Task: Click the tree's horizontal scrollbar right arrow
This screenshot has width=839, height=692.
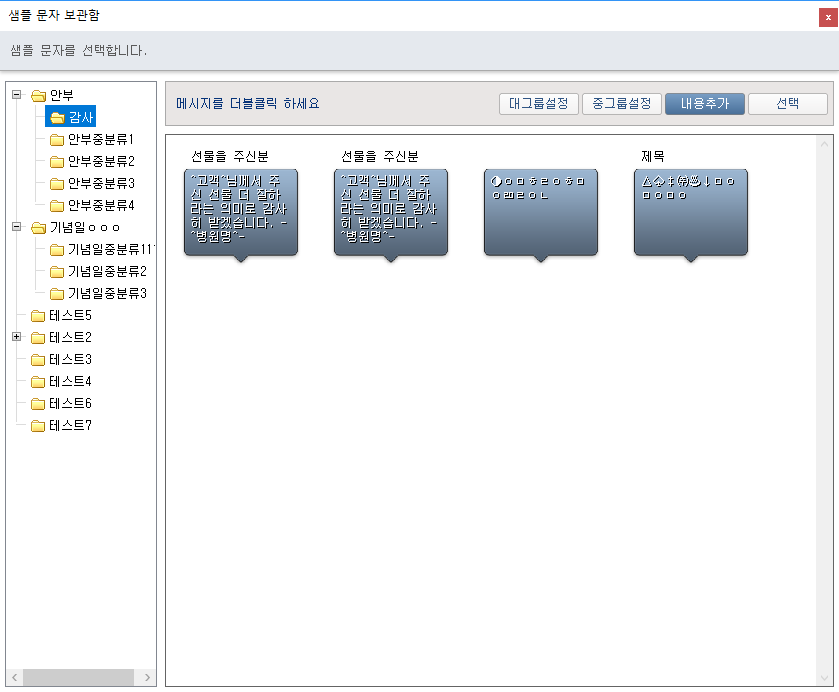Action: tap(148, 678)
